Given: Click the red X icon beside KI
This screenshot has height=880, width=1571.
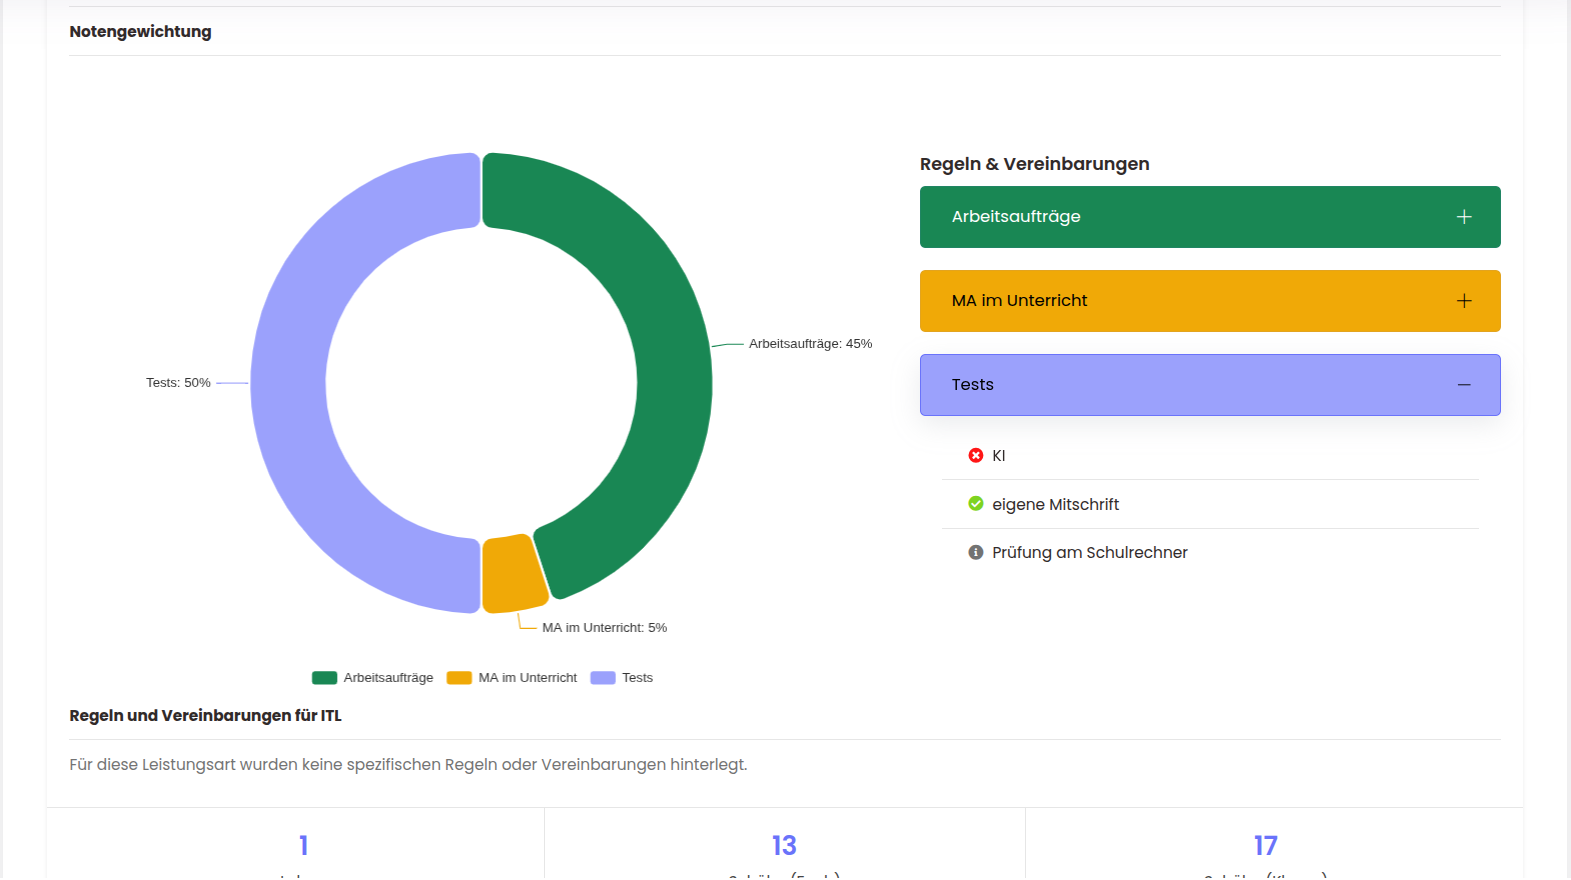Looking at the screenshot, I should tap(976, 455).
